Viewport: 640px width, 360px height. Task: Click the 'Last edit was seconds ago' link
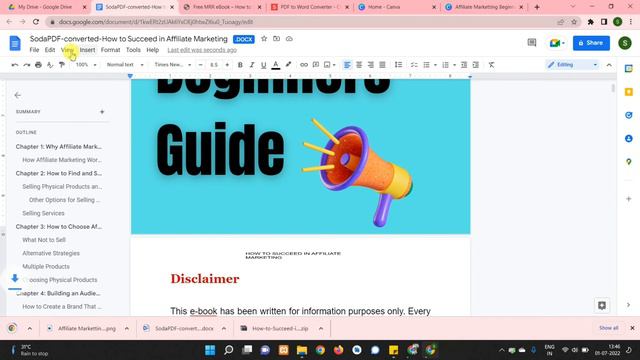(x=202, y=50)
